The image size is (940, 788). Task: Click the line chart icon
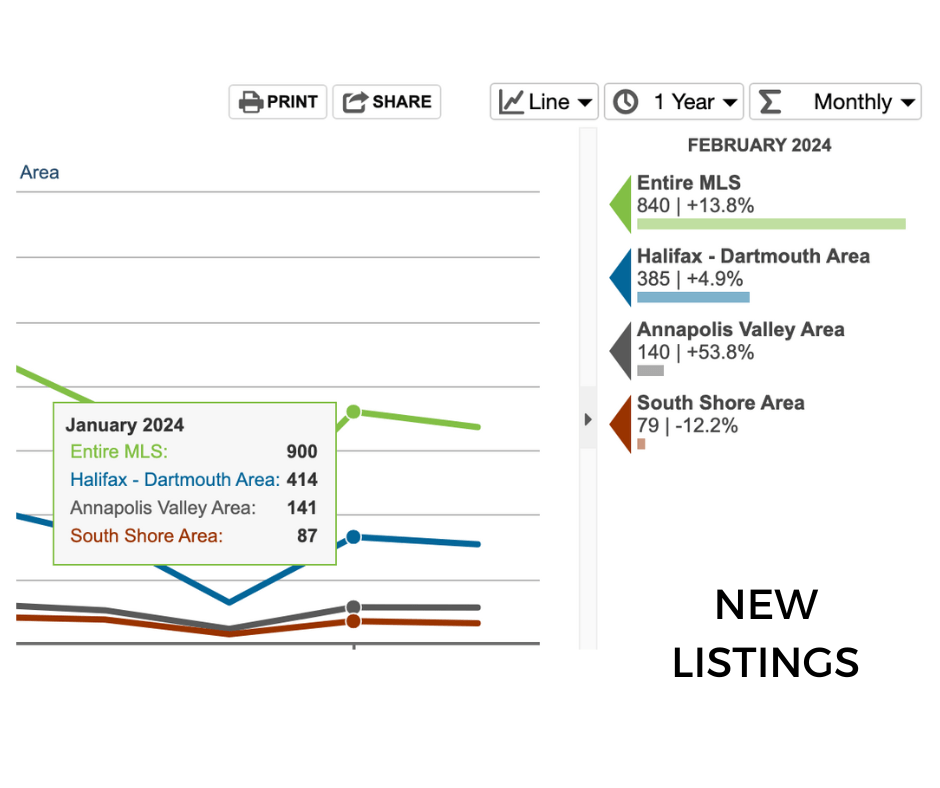point(511,102)
